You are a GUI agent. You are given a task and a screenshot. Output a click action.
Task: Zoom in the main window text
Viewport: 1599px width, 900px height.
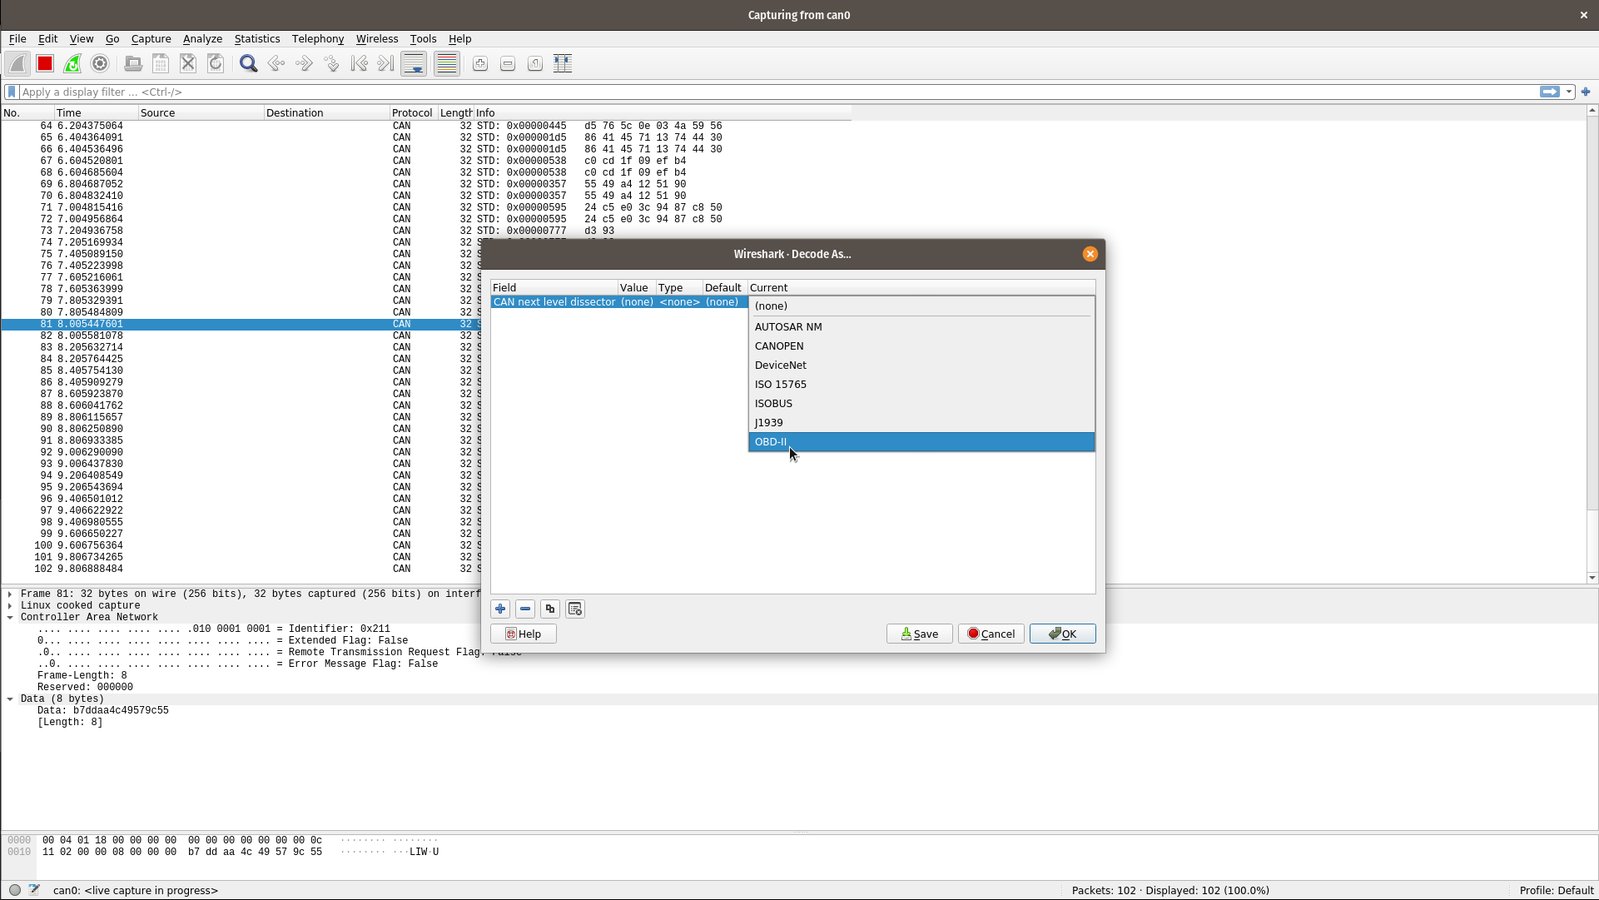(x=480, y=64)
